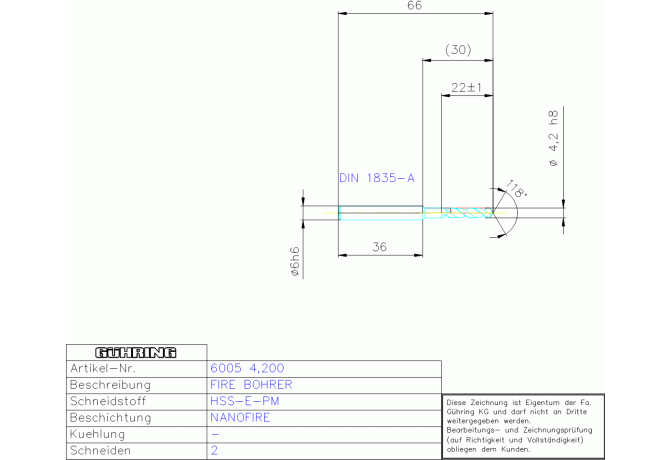The width and height of the screenshot is (670, 460).
Task: Click the Gühring logo in table header
Action: (x=135, y=352)
